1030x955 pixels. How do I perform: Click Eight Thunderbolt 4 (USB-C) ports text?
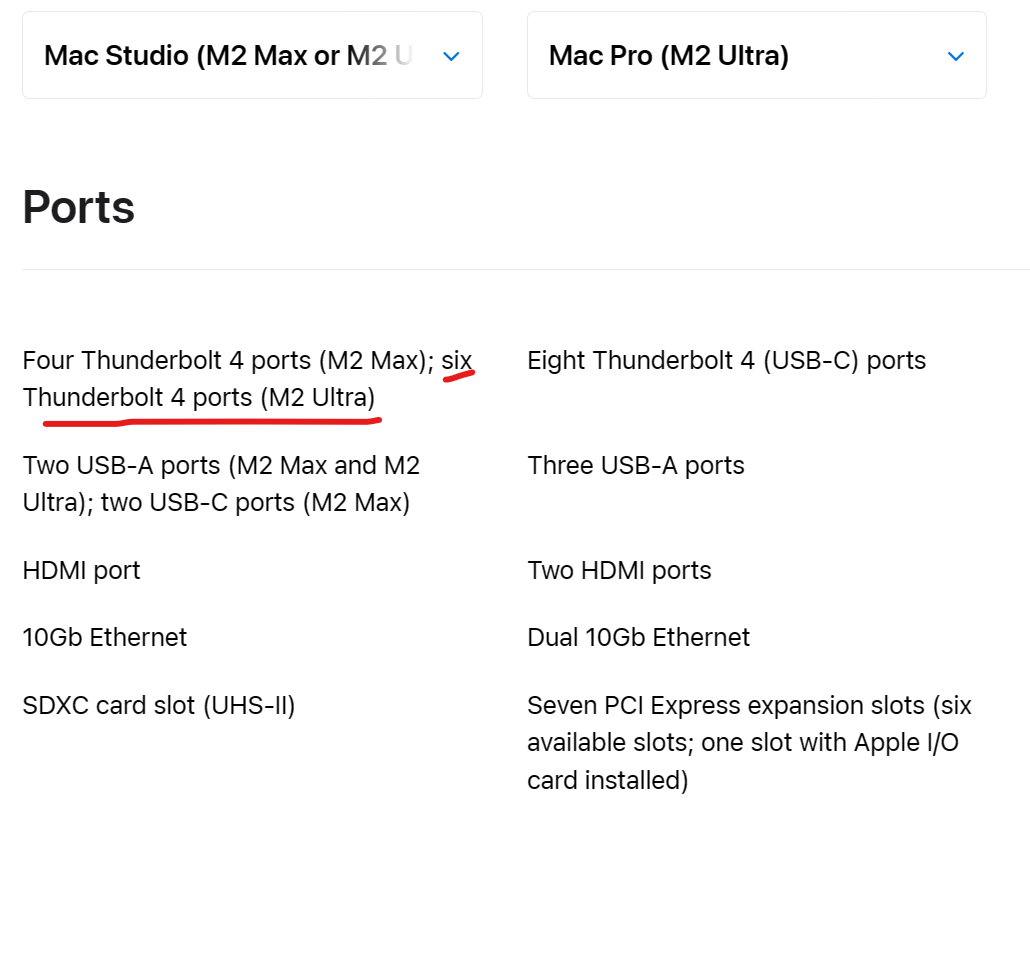[726, 360]
